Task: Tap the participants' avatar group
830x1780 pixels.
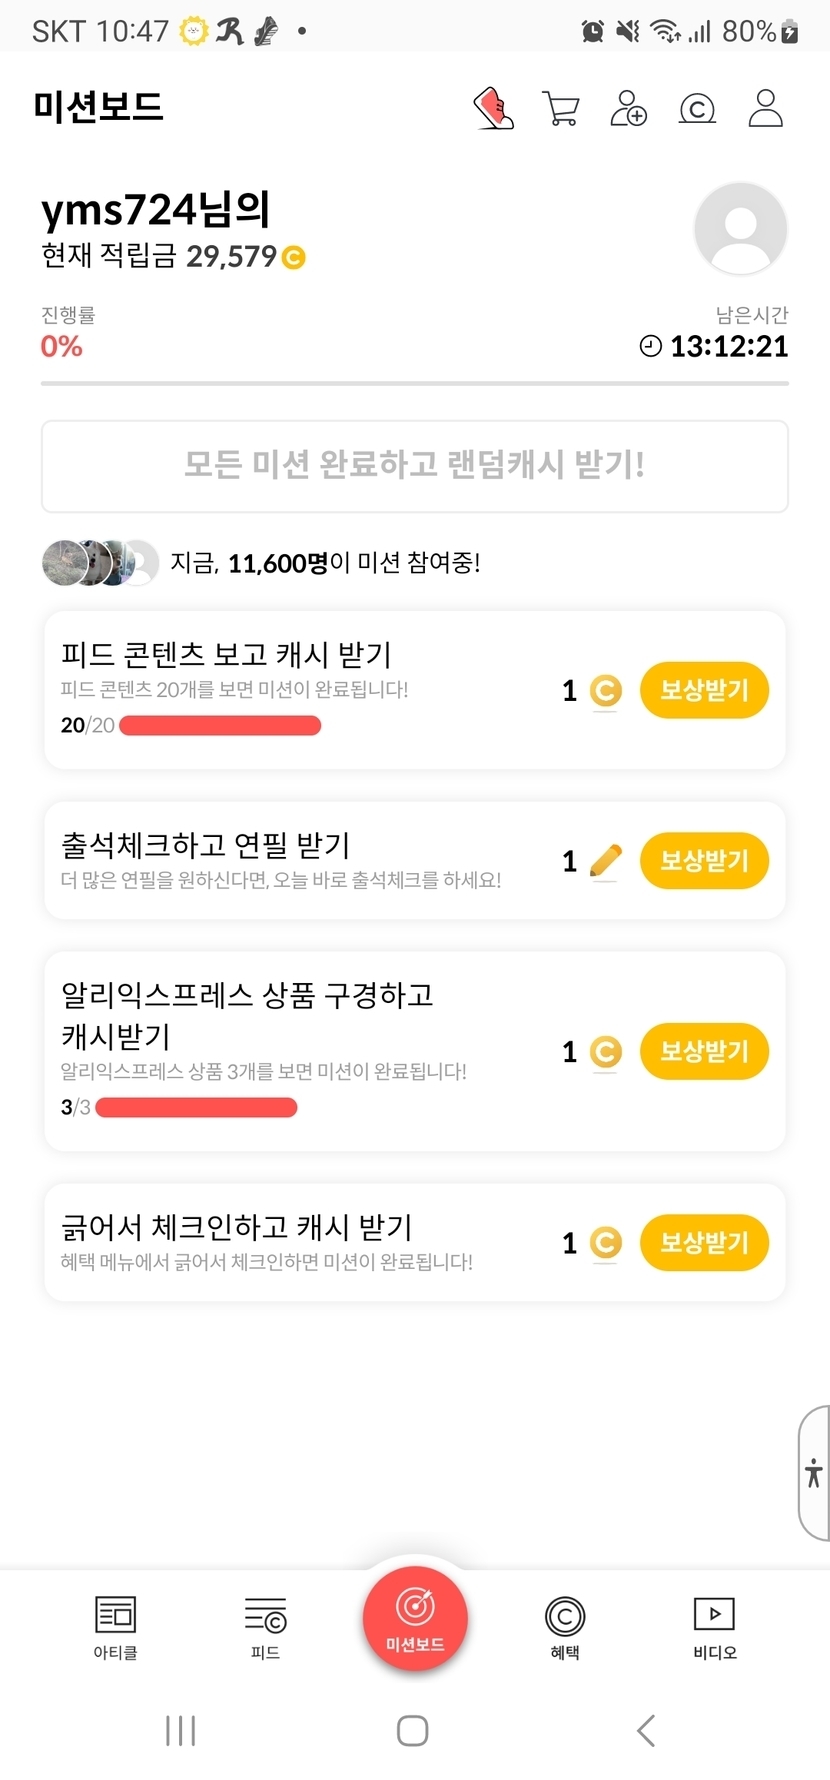Action: point(100,563)
